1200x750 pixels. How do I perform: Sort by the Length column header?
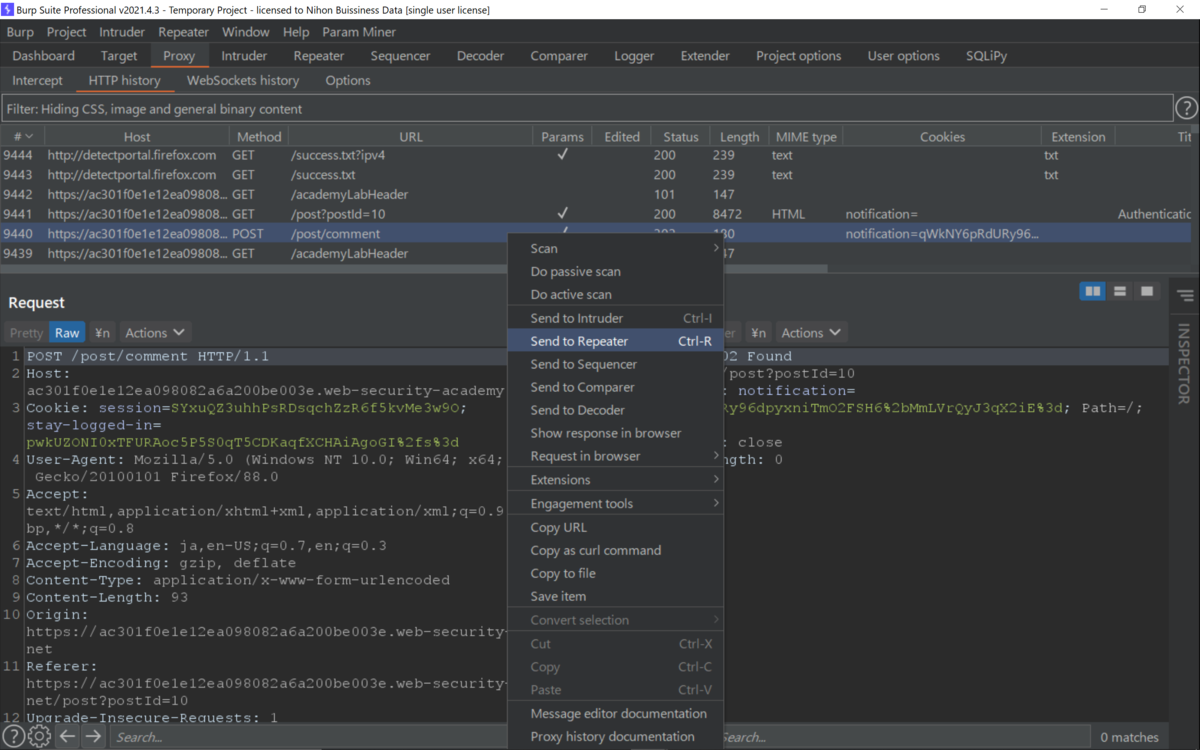(x=739, y=136)
